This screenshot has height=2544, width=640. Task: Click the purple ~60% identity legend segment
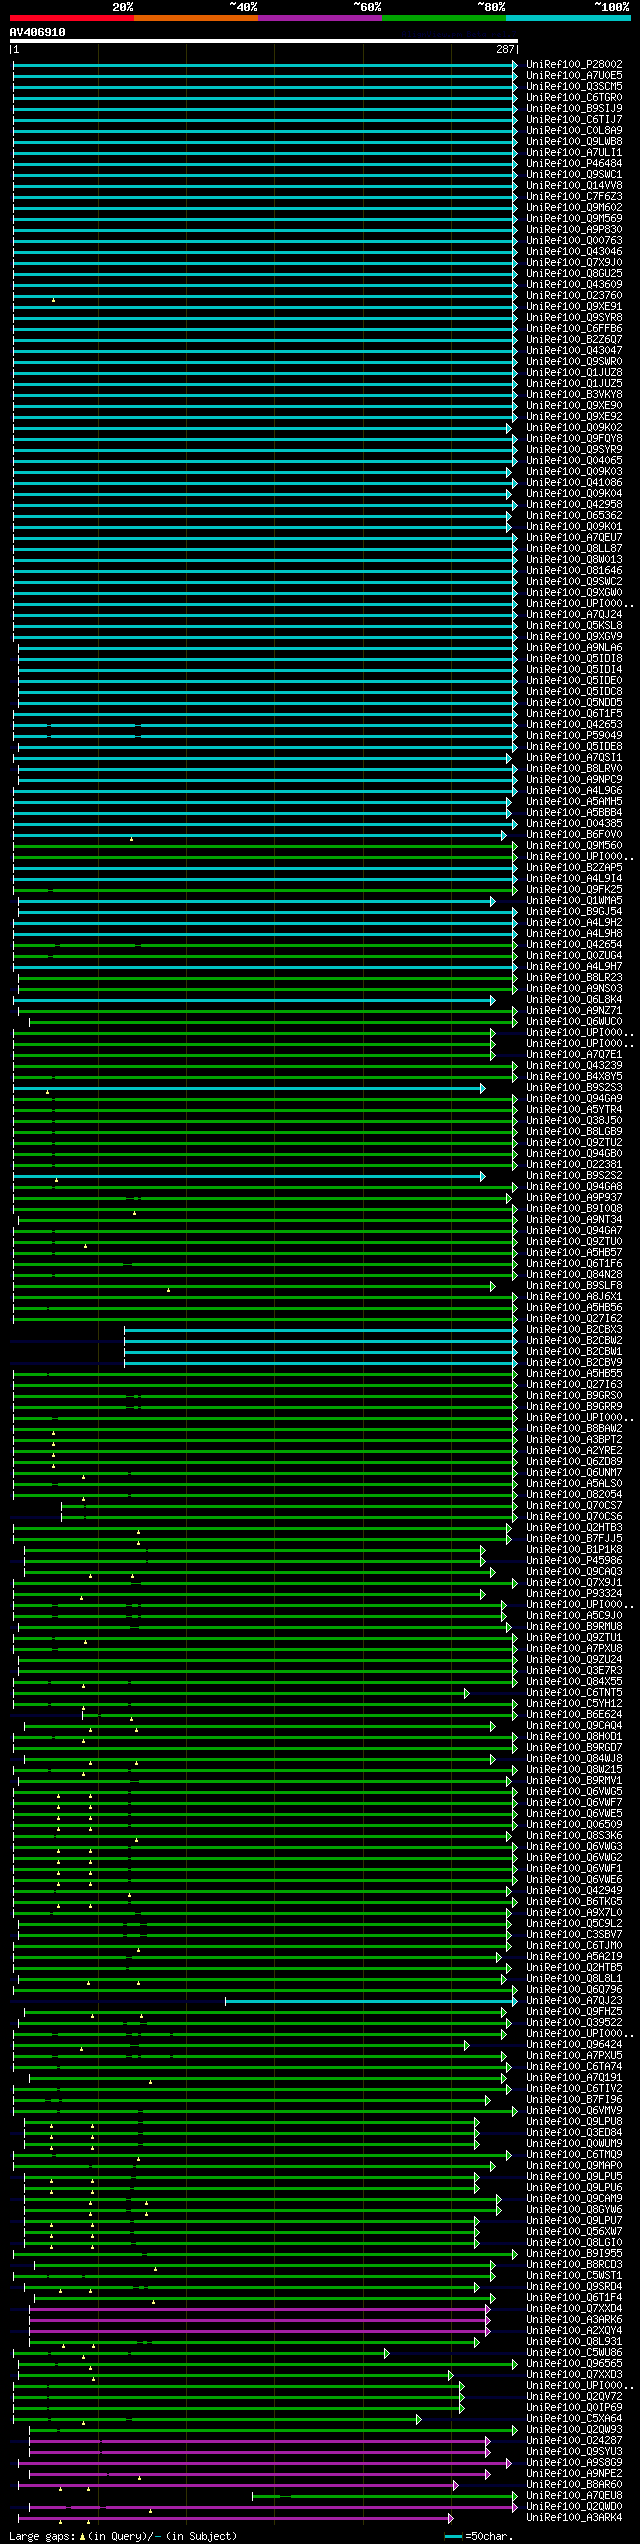[319, 18]
